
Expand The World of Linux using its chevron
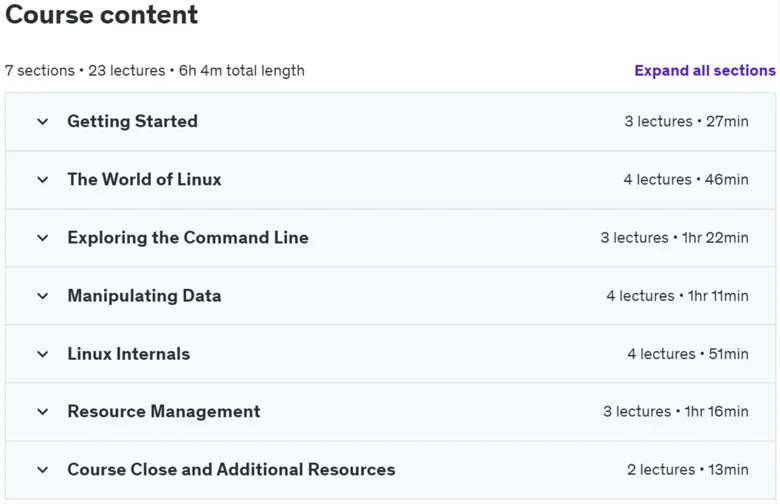tap(43, 180)
